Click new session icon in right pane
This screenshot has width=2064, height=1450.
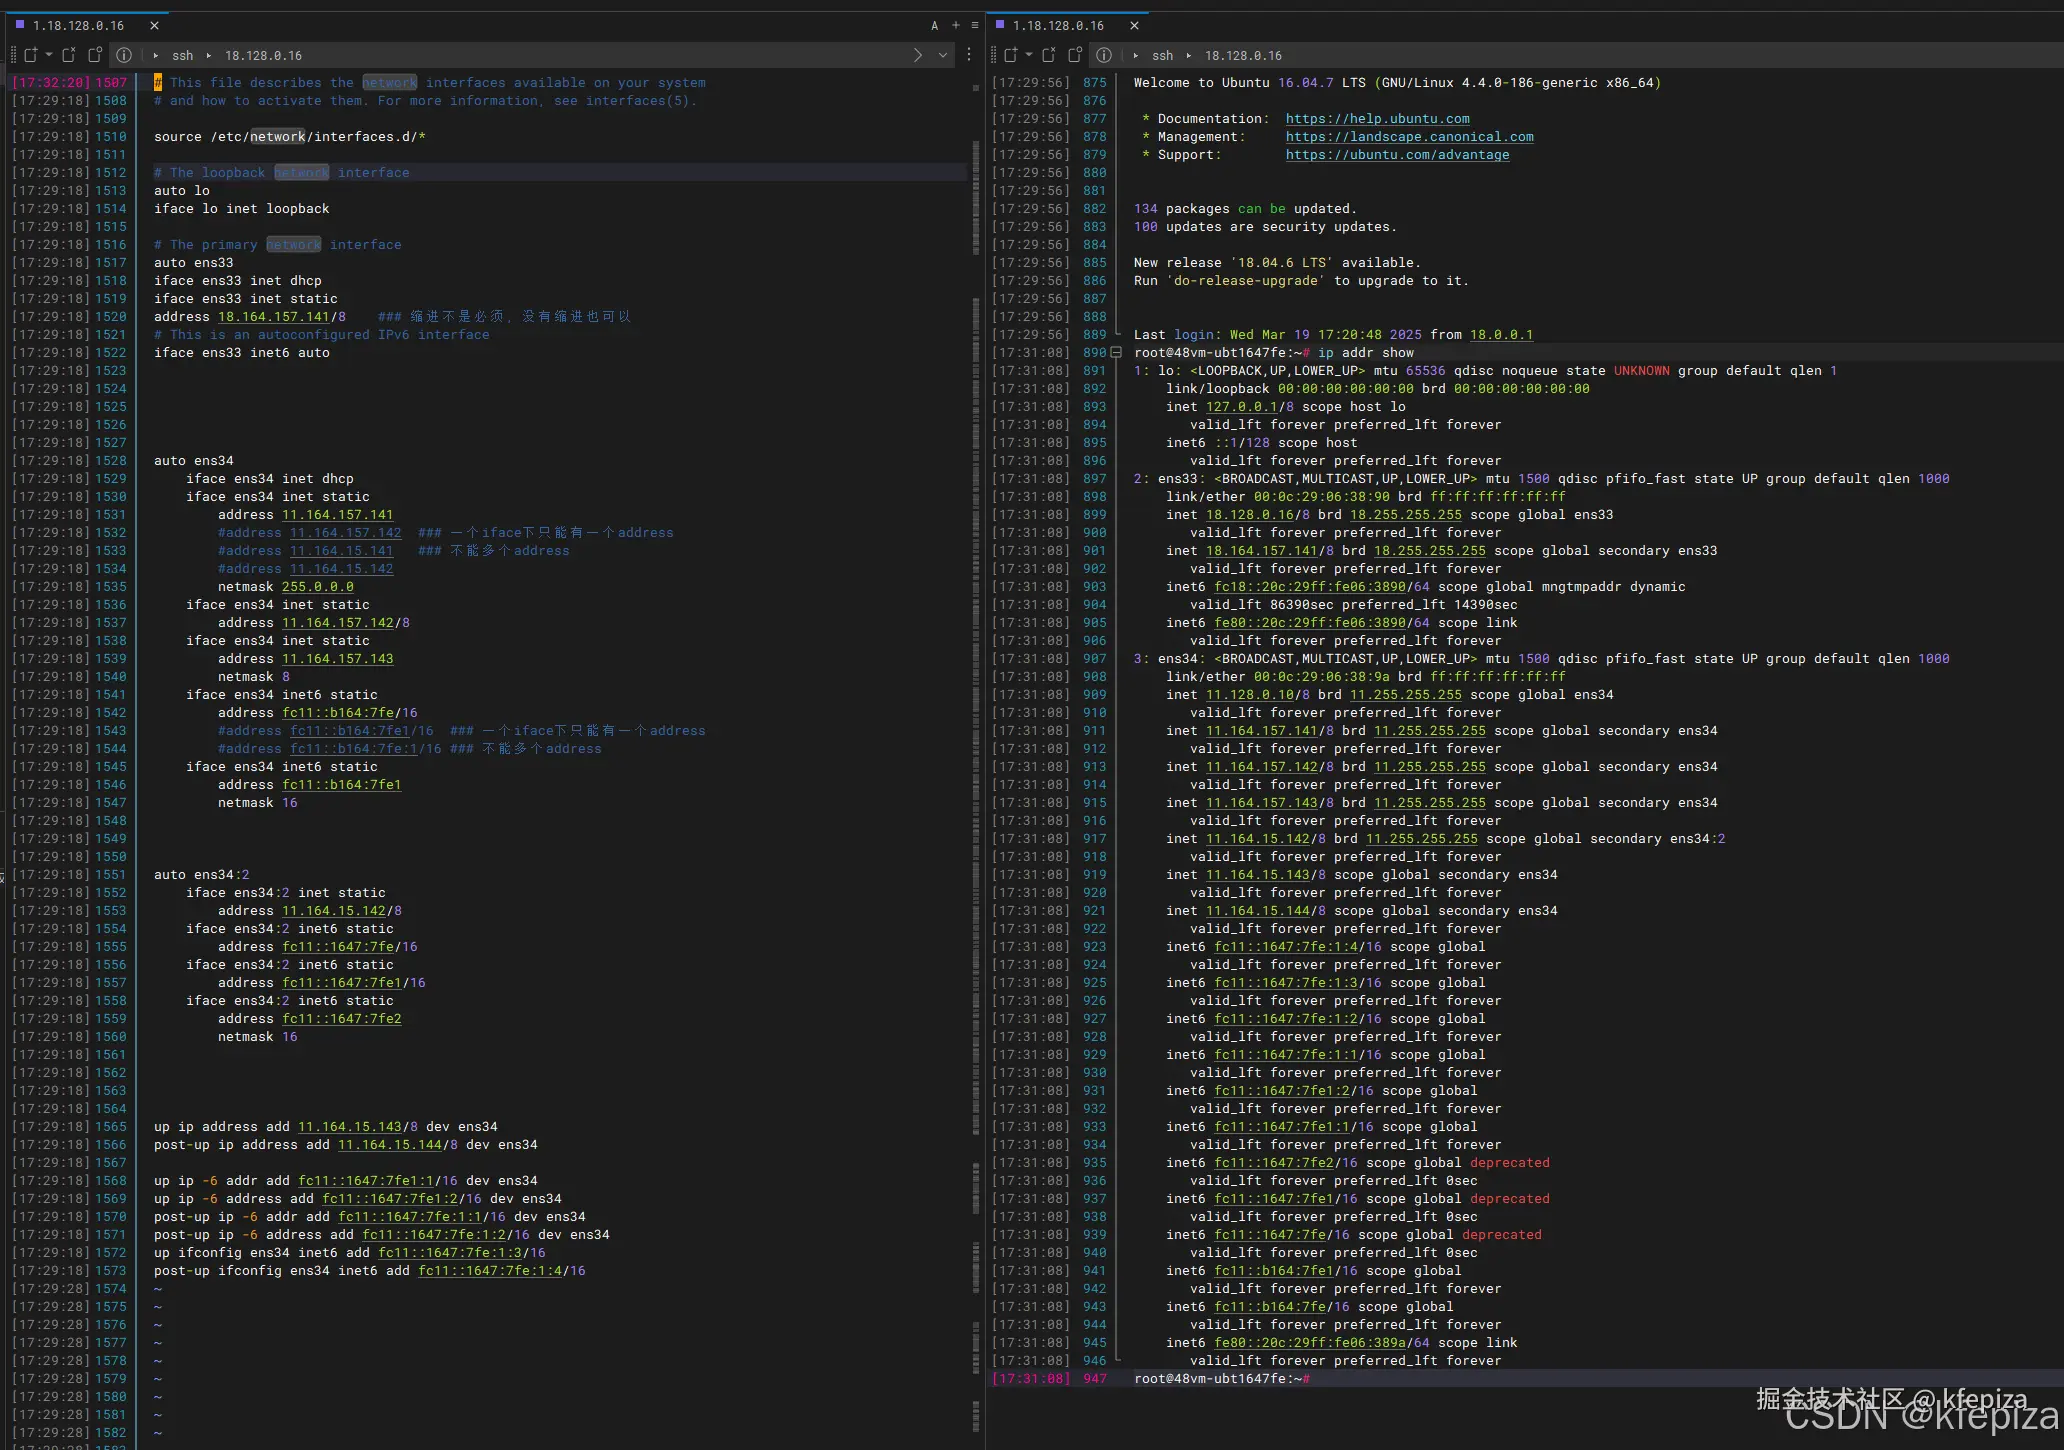pos(1011,55)
